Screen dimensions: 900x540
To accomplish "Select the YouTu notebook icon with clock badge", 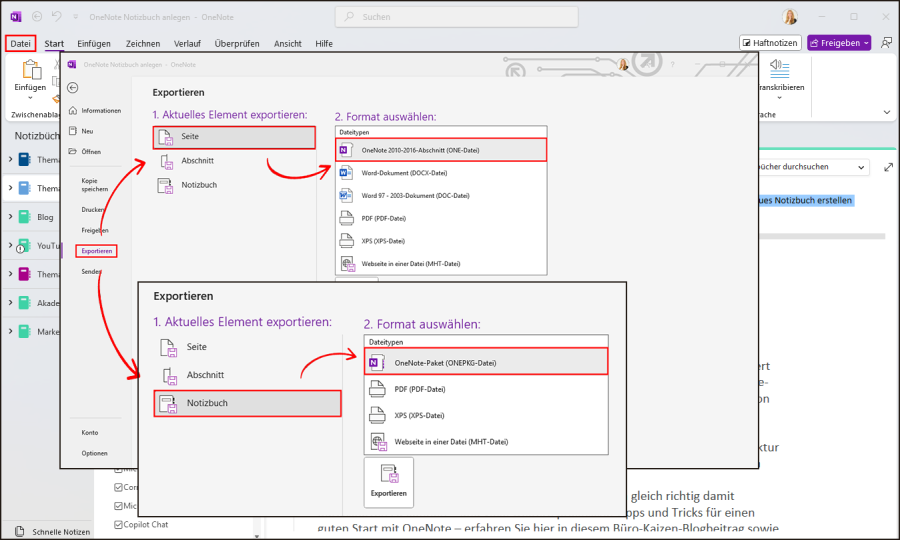I will 23,246.
